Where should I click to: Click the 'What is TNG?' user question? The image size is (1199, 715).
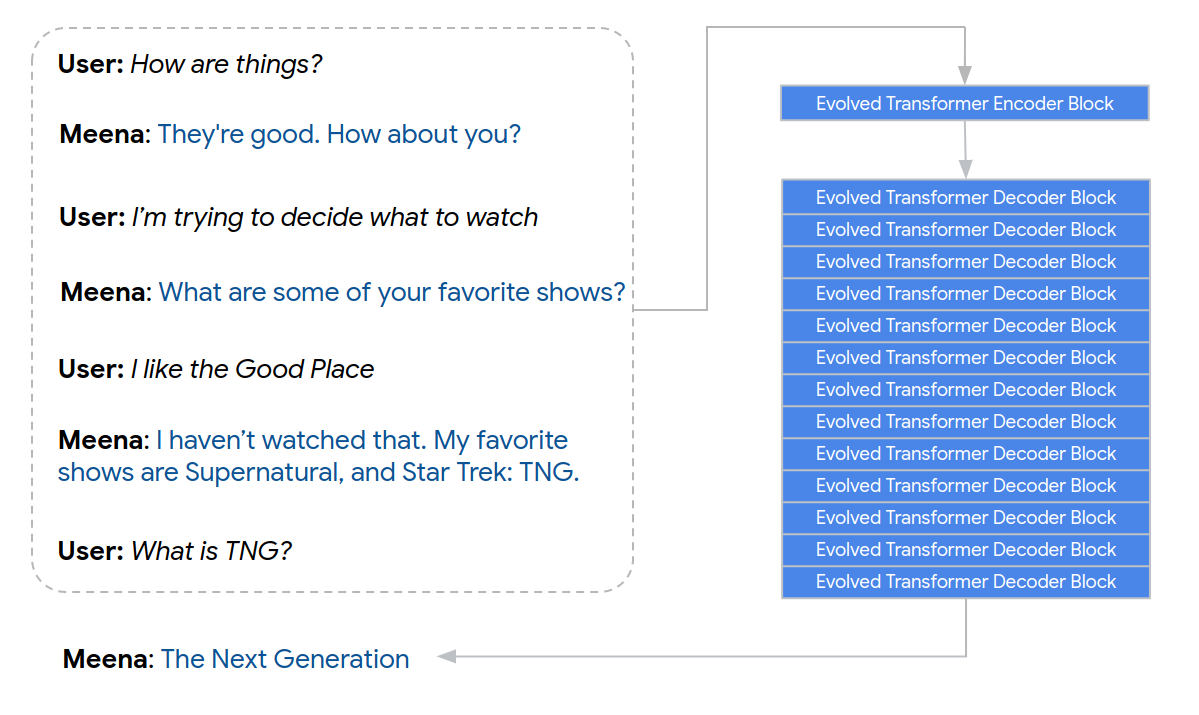211,551
